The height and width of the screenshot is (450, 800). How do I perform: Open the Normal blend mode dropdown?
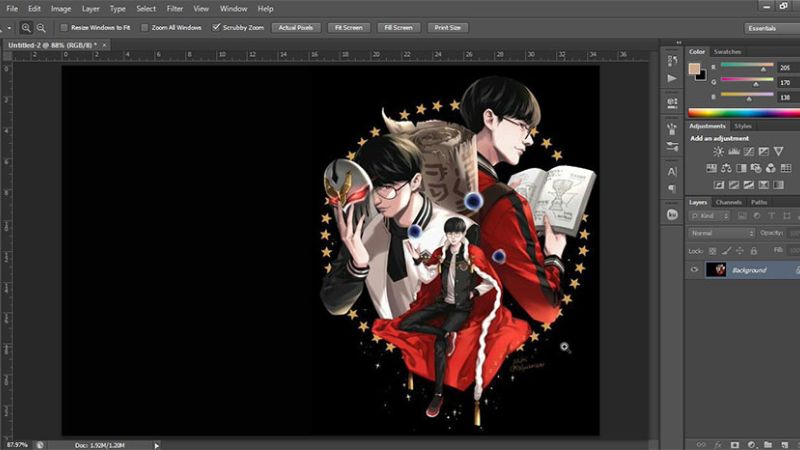coord(721,233)
